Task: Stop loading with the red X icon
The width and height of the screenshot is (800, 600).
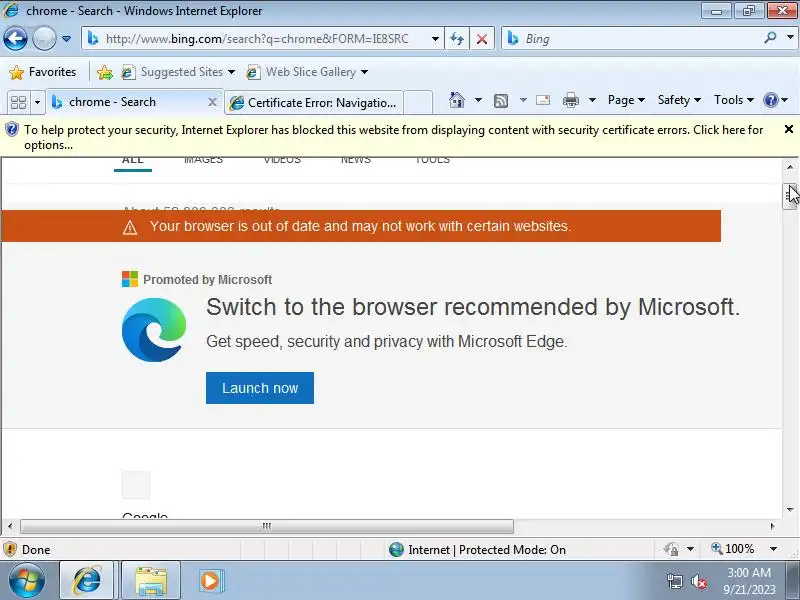Action: 481,39
